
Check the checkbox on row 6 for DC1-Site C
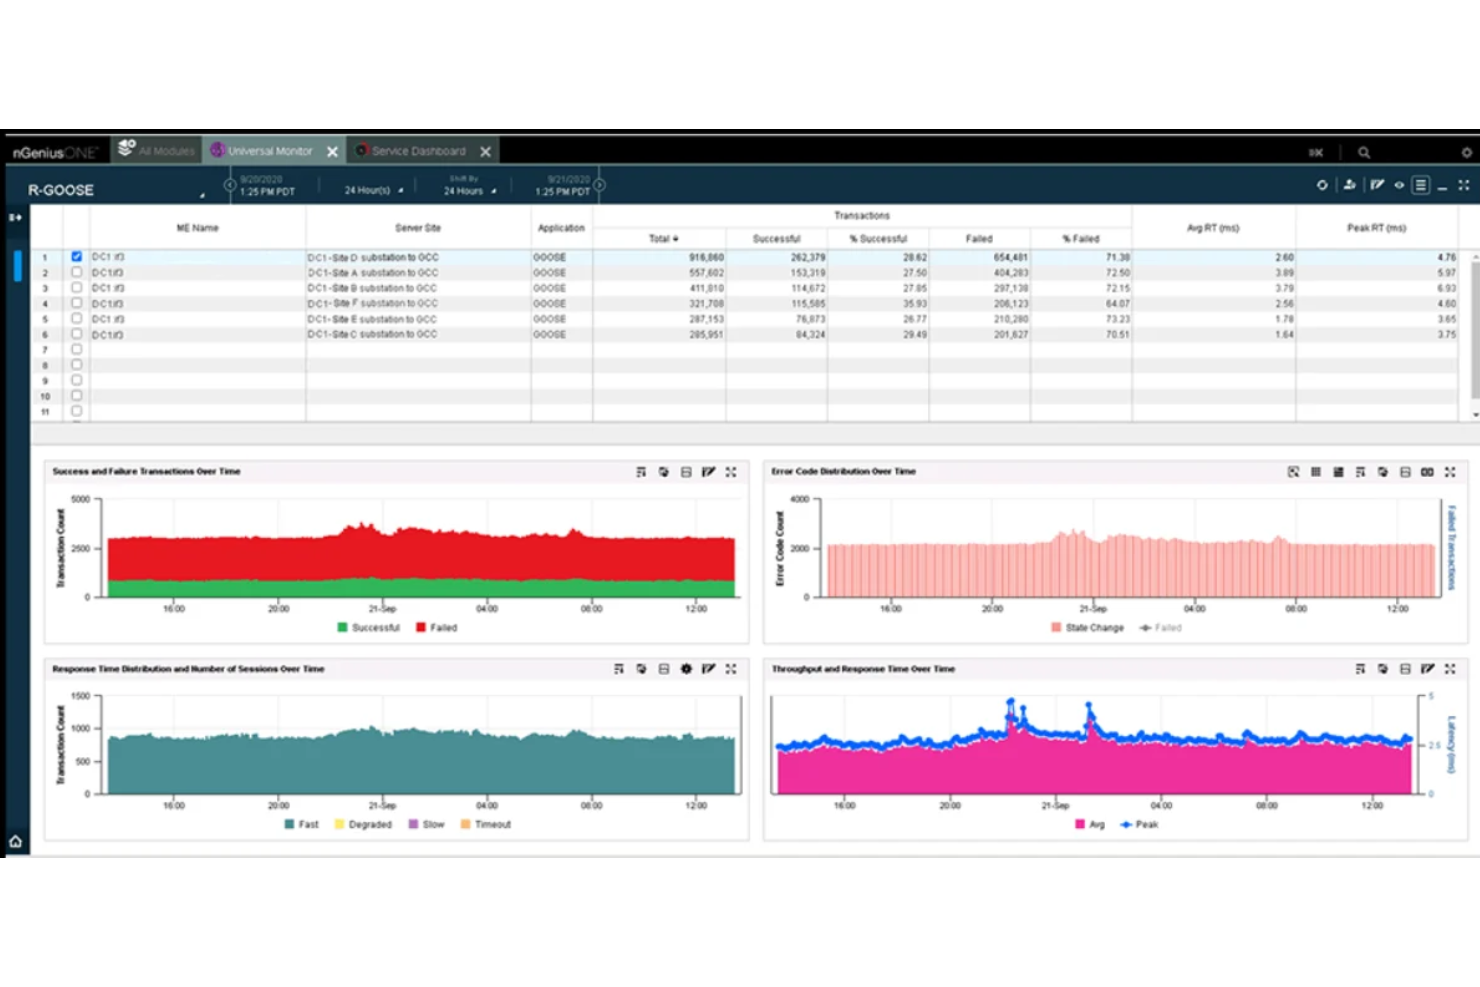[76, 334]
